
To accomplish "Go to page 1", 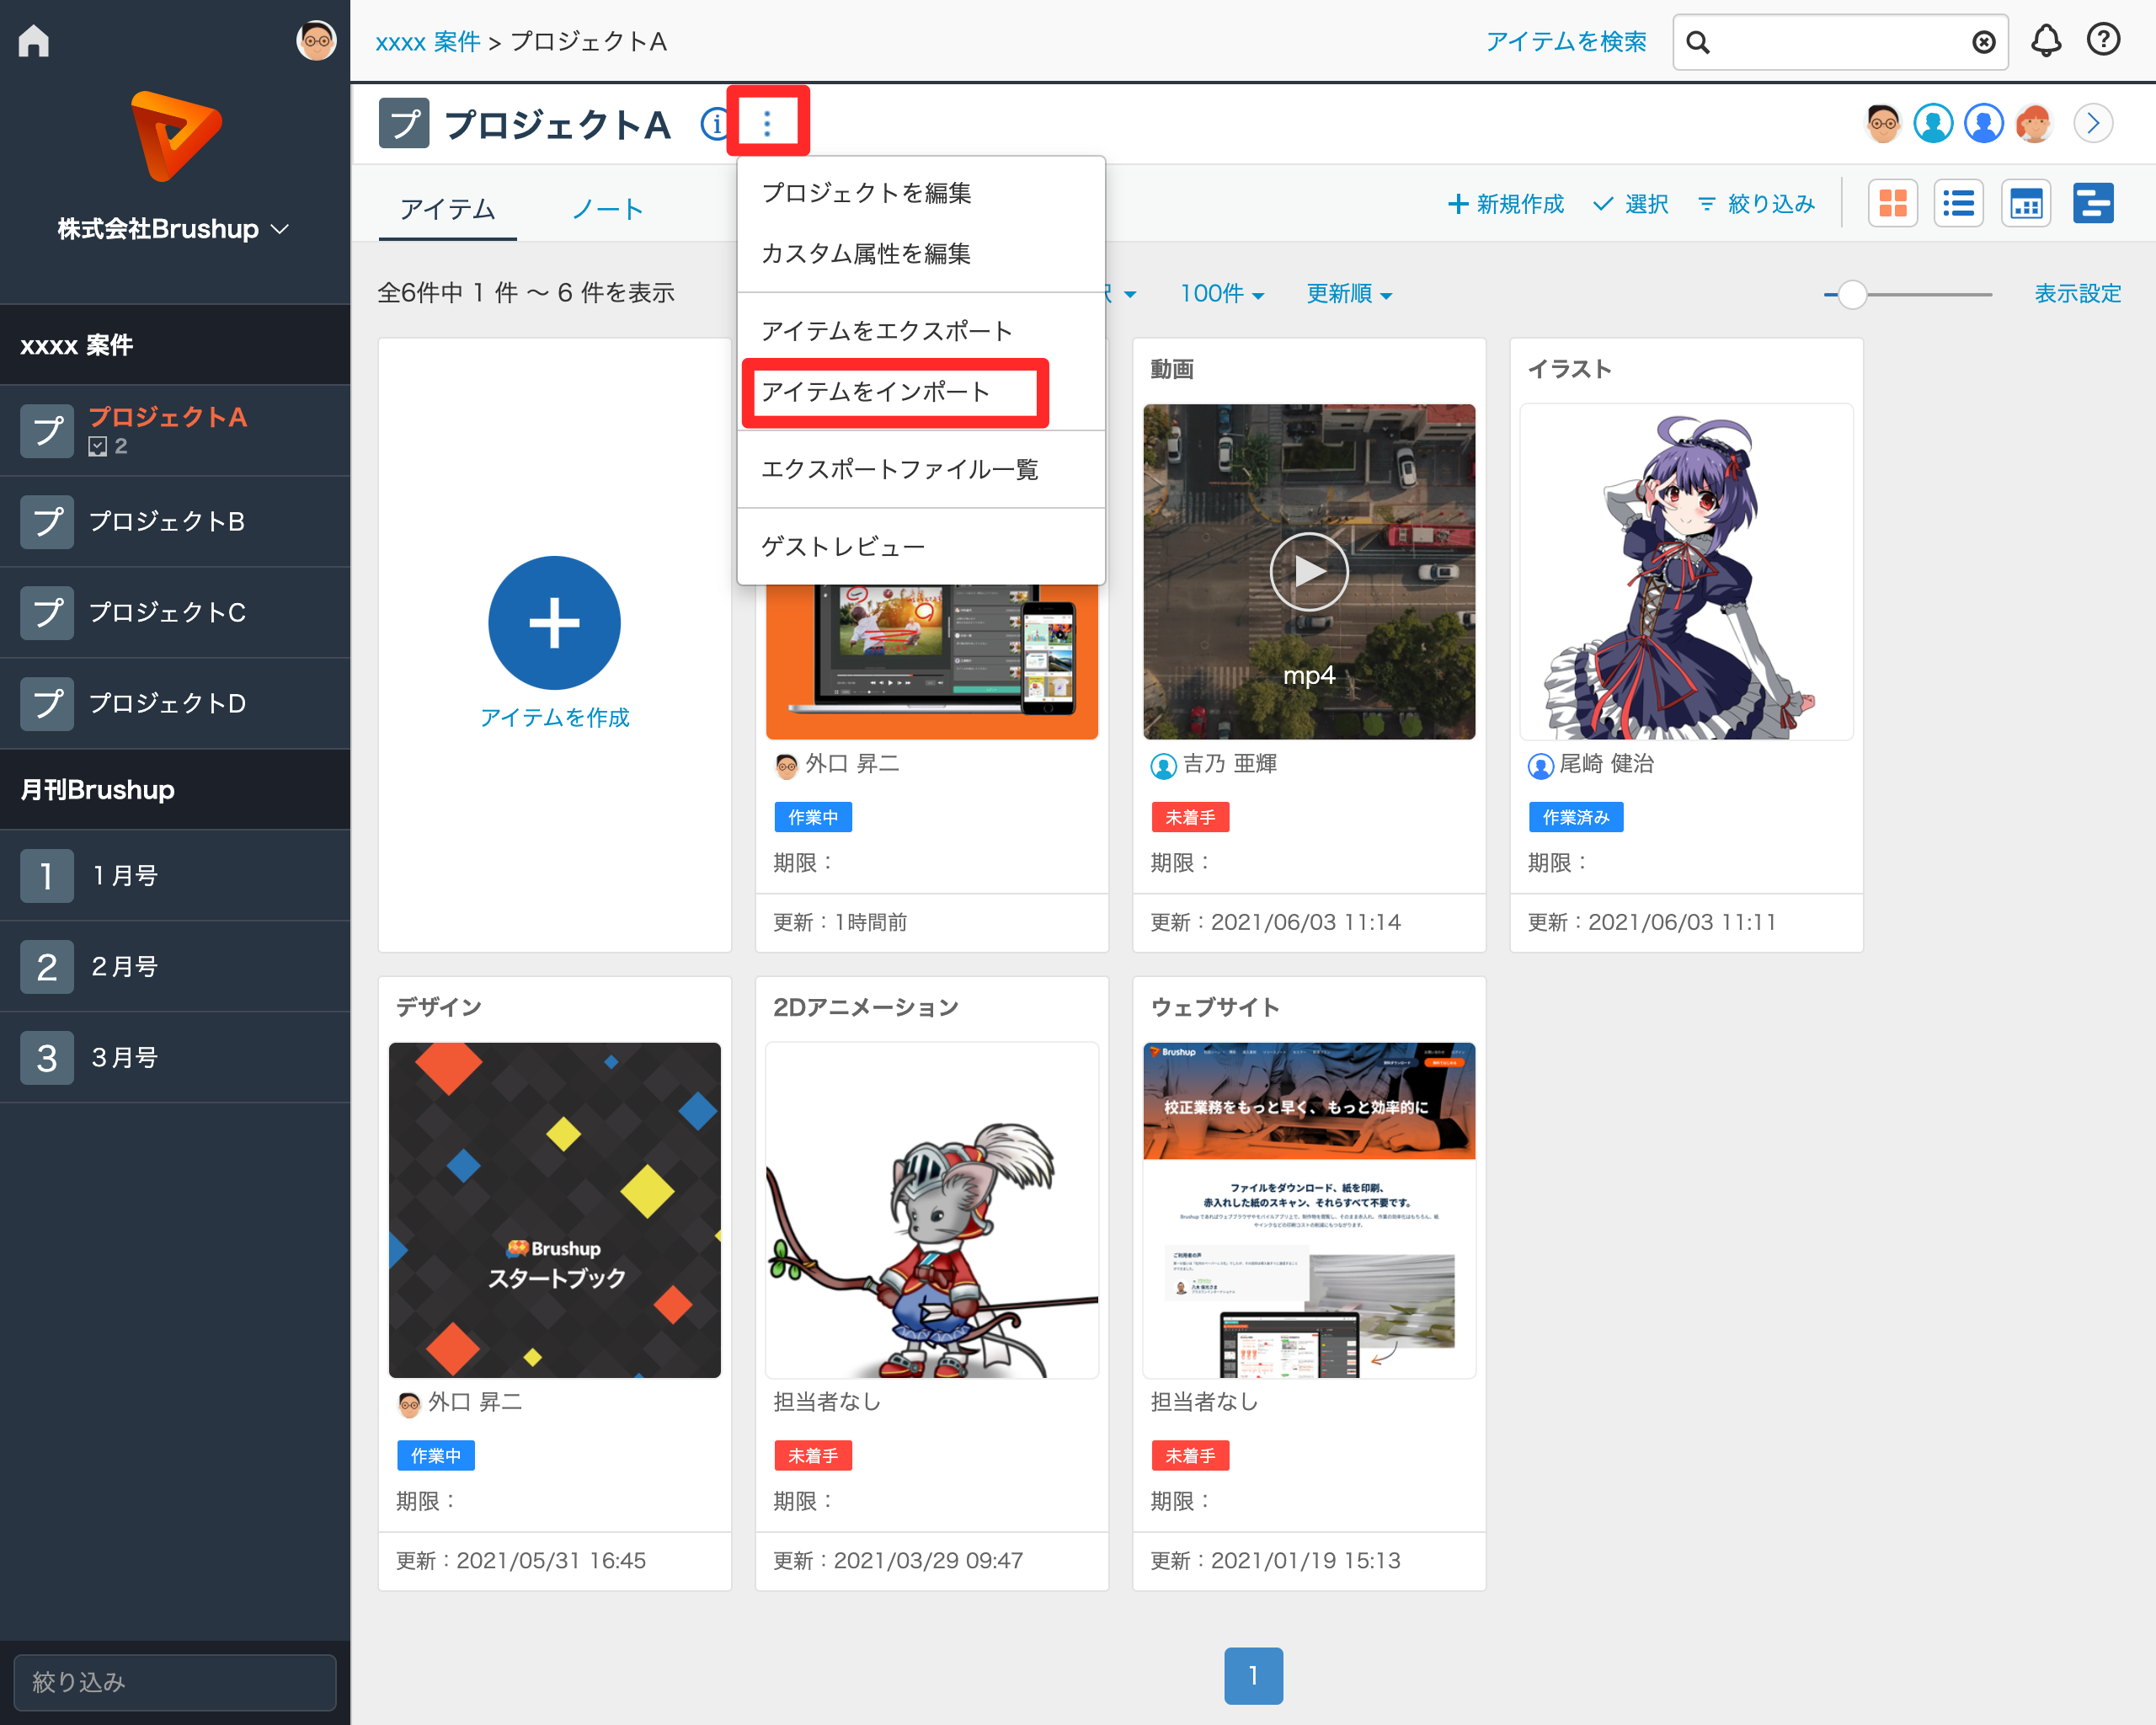I will click(x=1253, y=1676).
